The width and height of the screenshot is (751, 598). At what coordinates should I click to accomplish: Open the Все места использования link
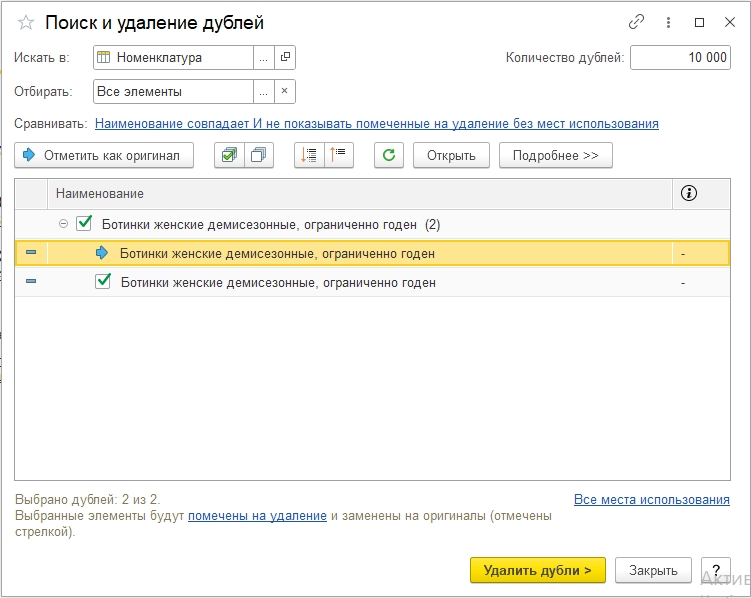click(x=651, y=499)
